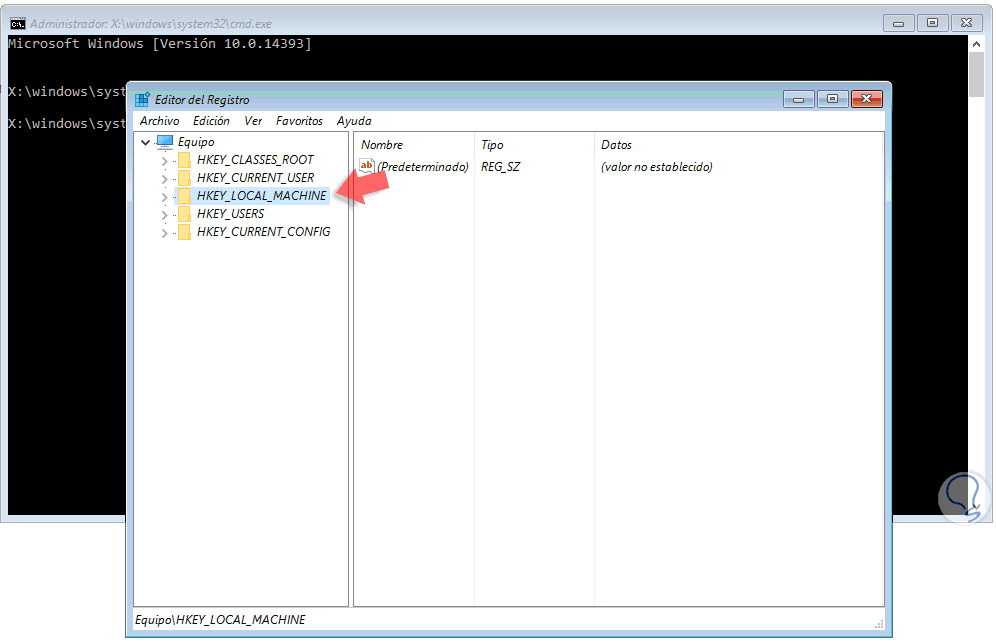Open the Edición menu
This screenshot has height=640, width=996.
pyautogui.click(x=211, y=121)
